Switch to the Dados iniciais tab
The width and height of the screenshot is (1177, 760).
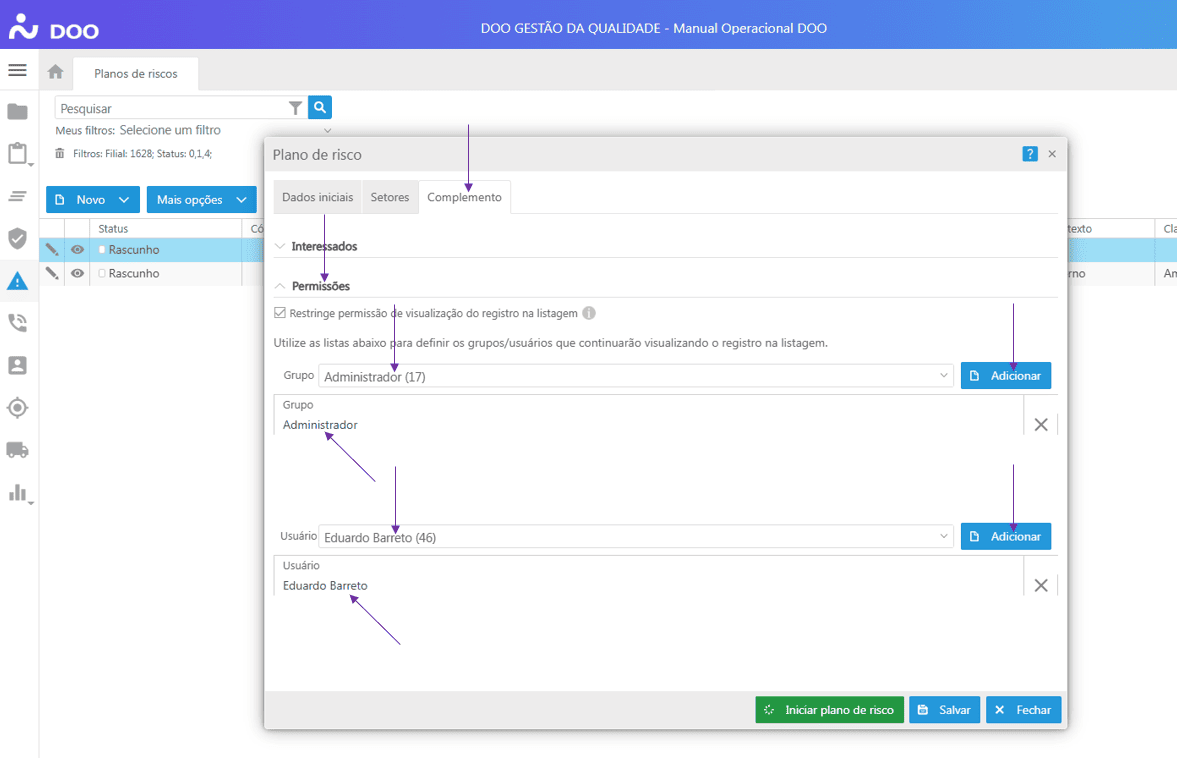pyautogui.click(x=317, y=197)
